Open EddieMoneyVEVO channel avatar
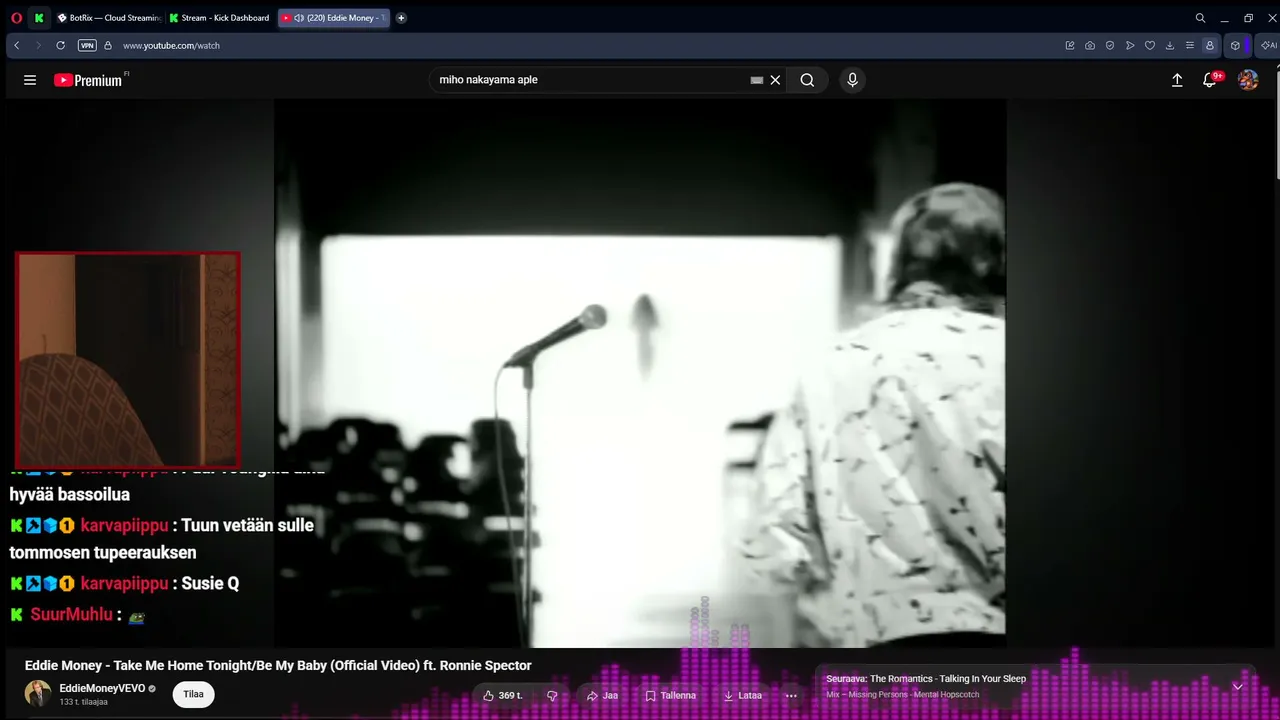The image size is (1280, 720). coord(38,694)
